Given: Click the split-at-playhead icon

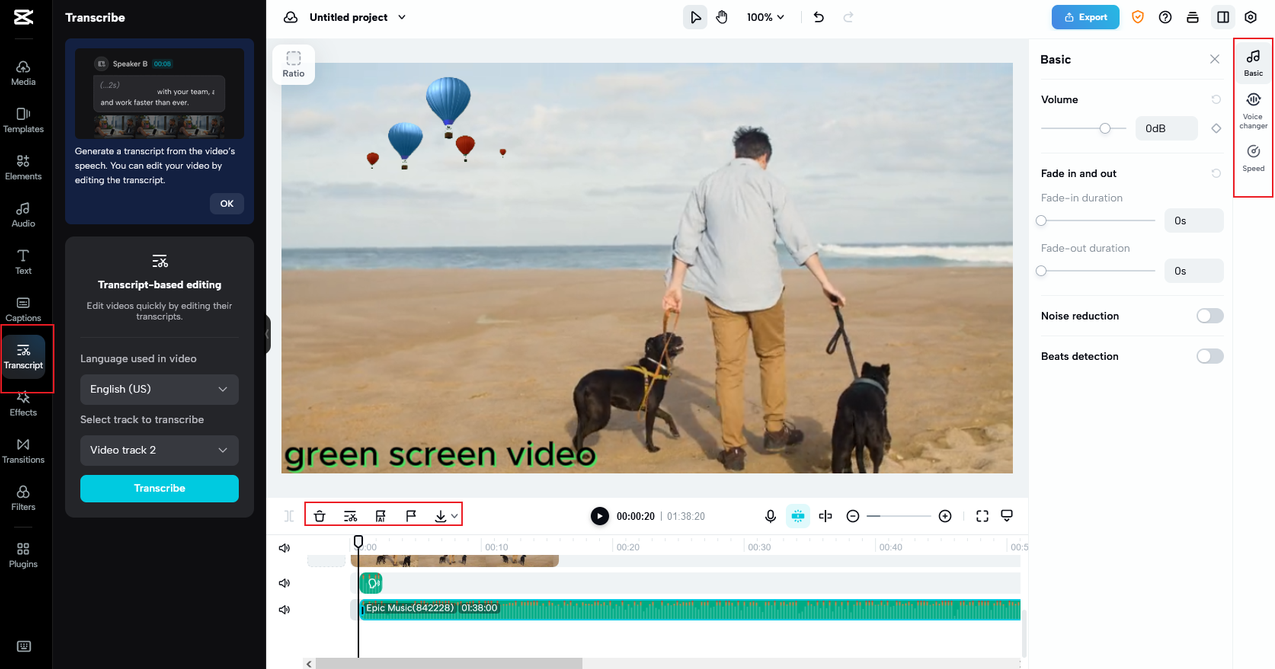Looking at the screenshot, I should [x=825, y=516].
